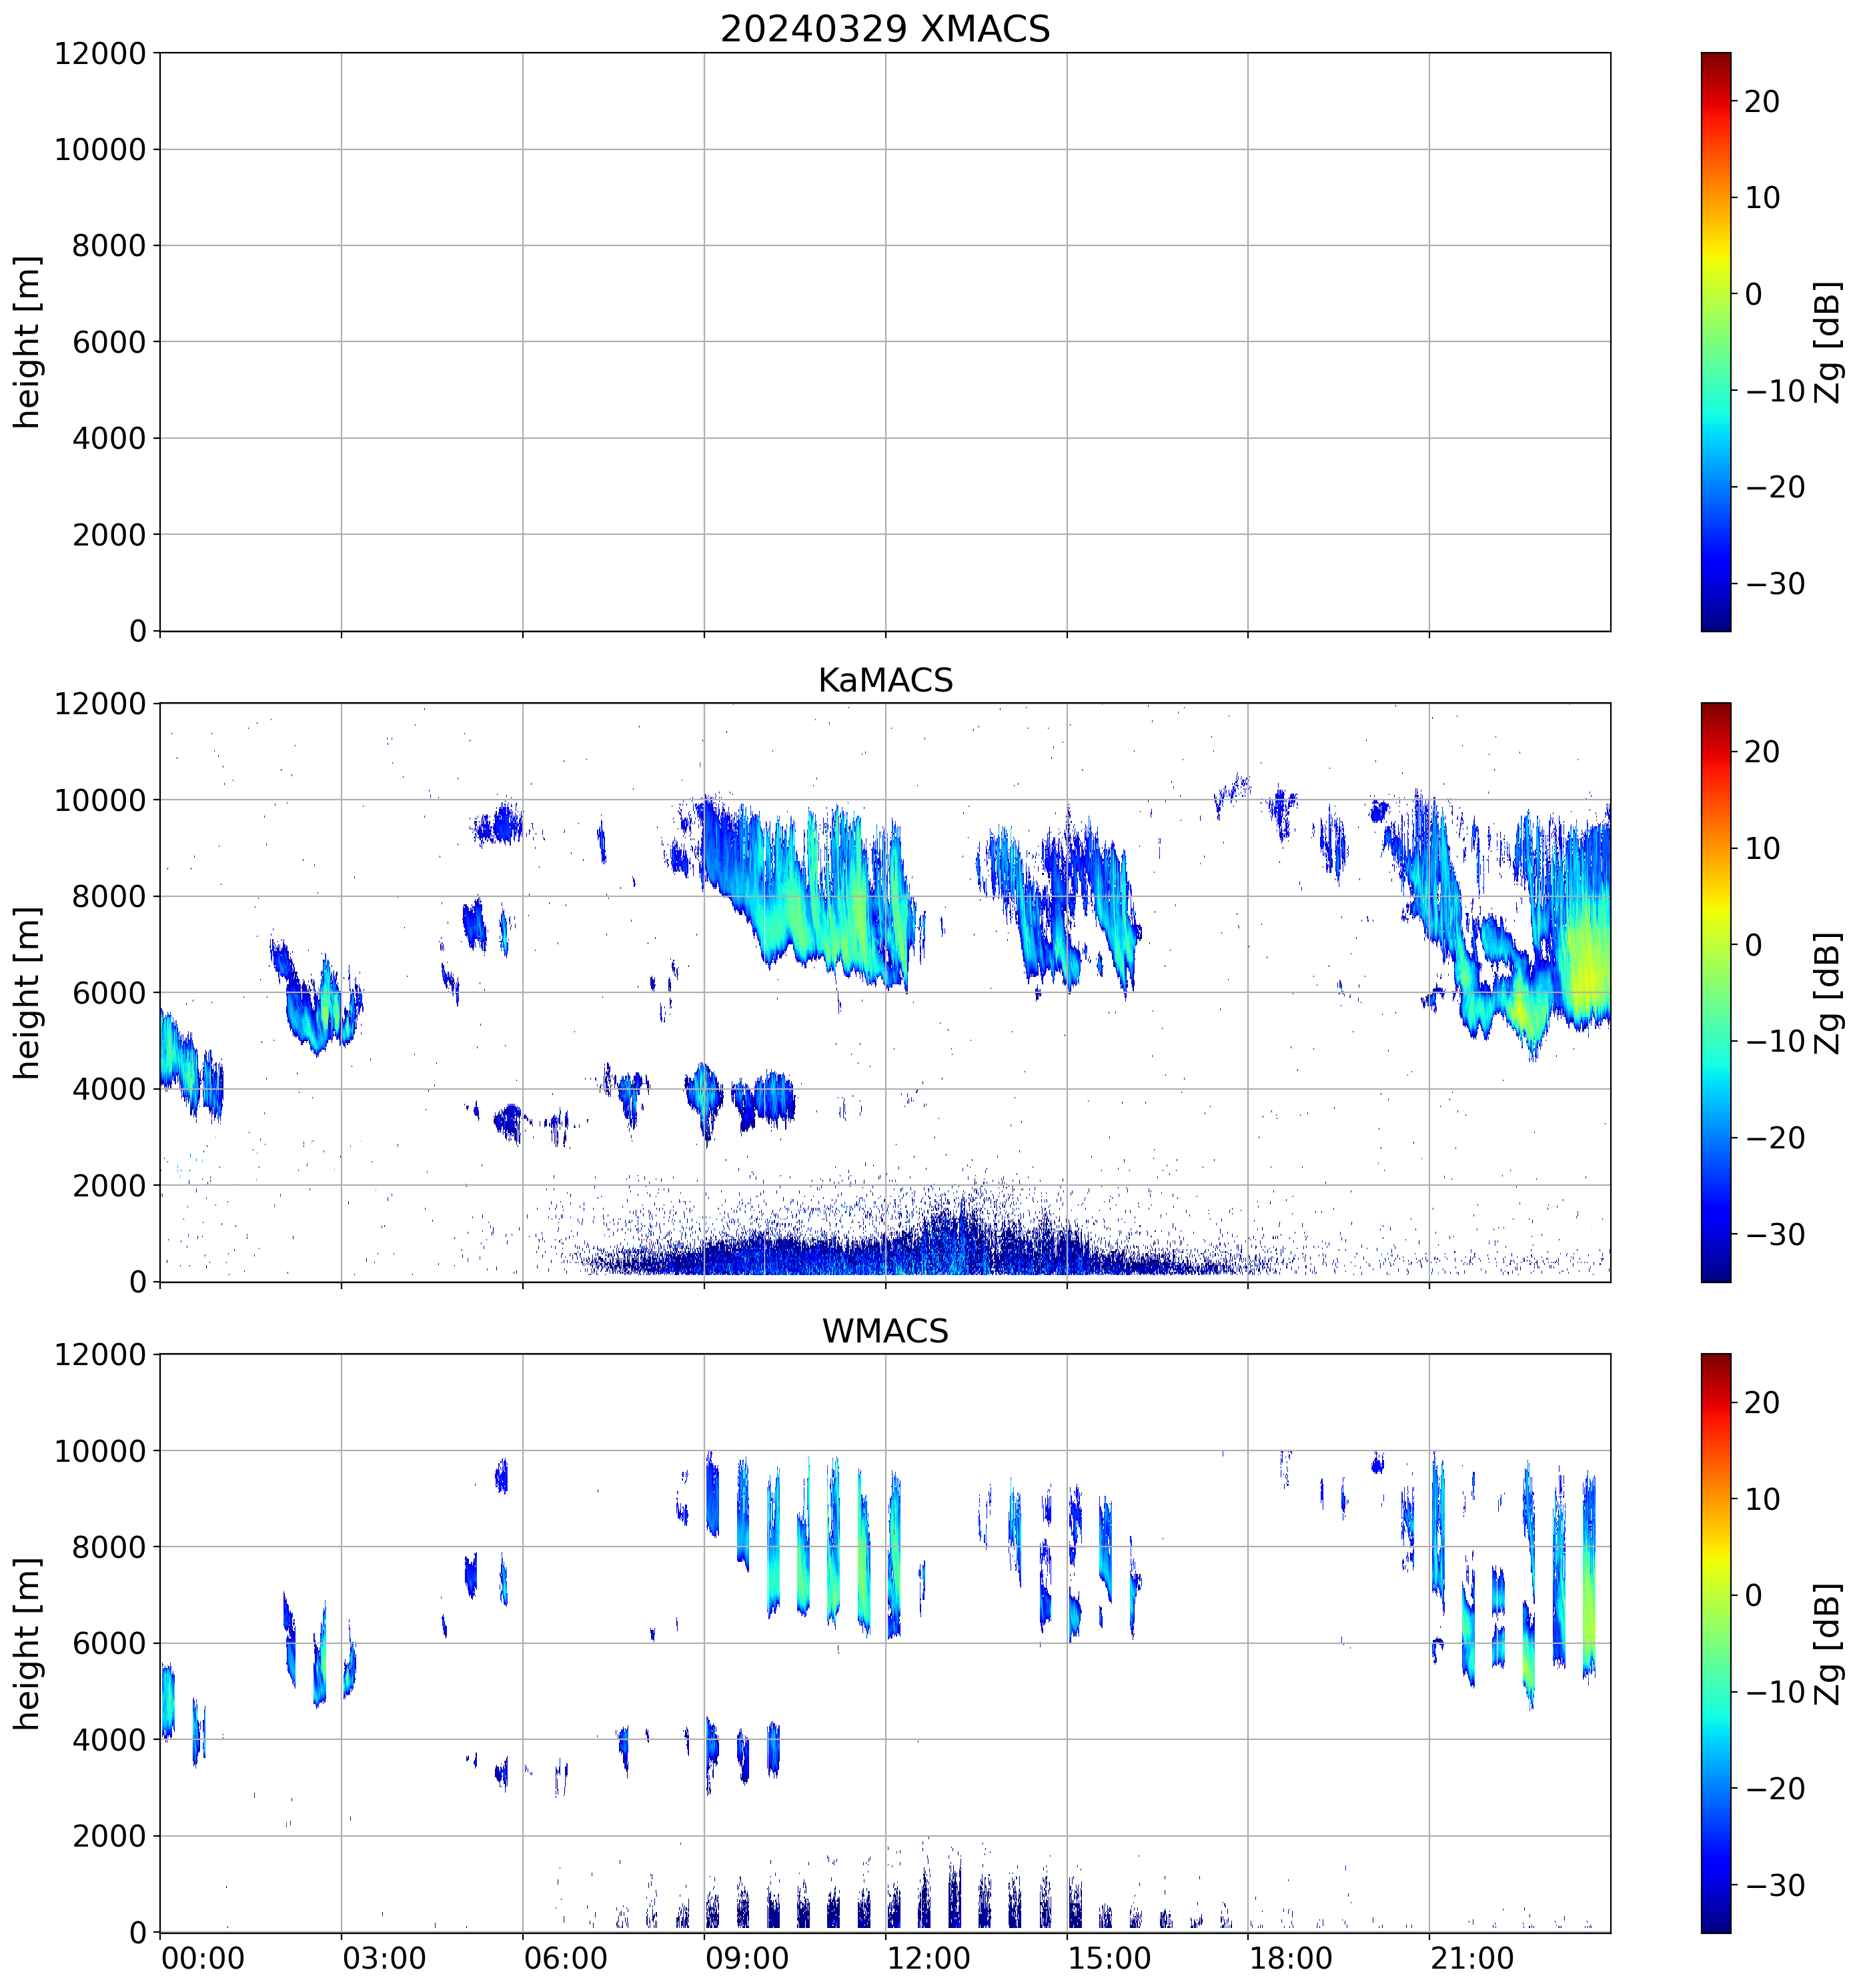The height and width of the screenshot is (1988, 1859).
Task: Click the 18:00 time axis label
Action: [x=1290, y=1958]
